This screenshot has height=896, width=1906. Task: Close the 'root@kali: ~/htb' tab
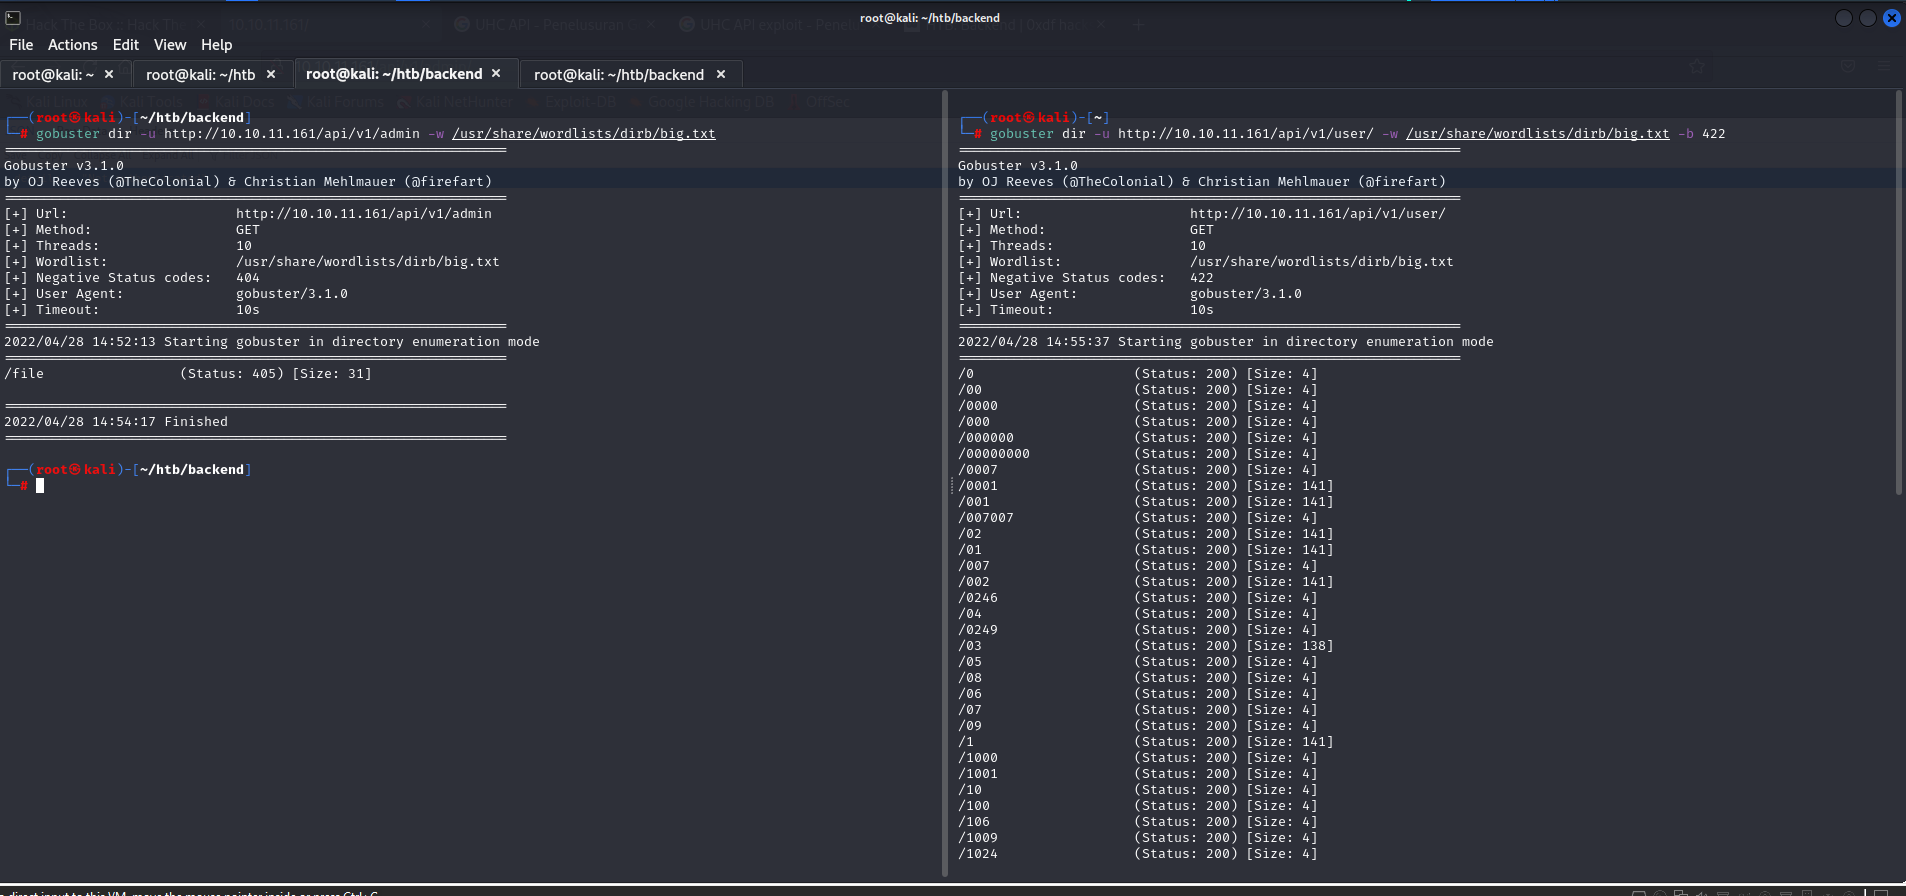pyautogui.click(x=271, y=74)
